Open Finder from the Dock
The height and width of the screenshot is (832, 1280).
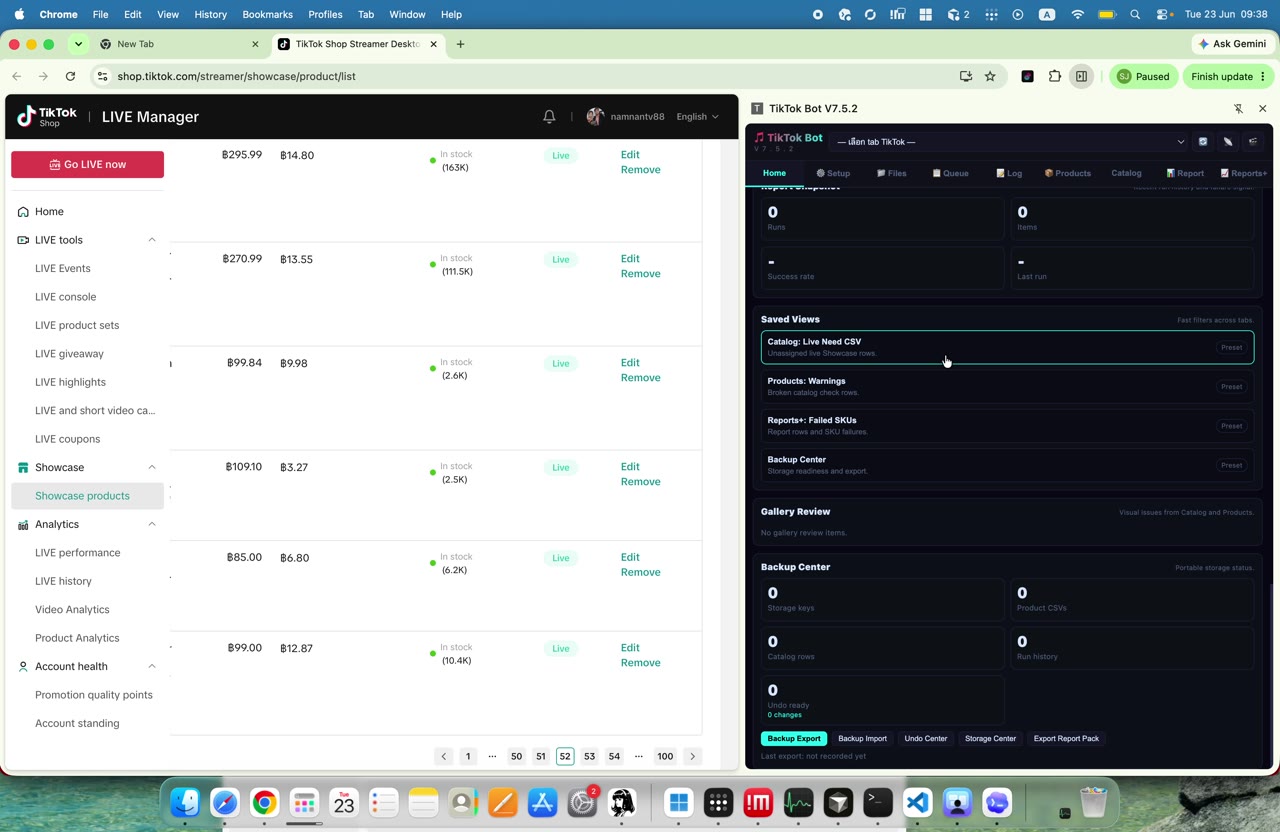click(185, 802)
